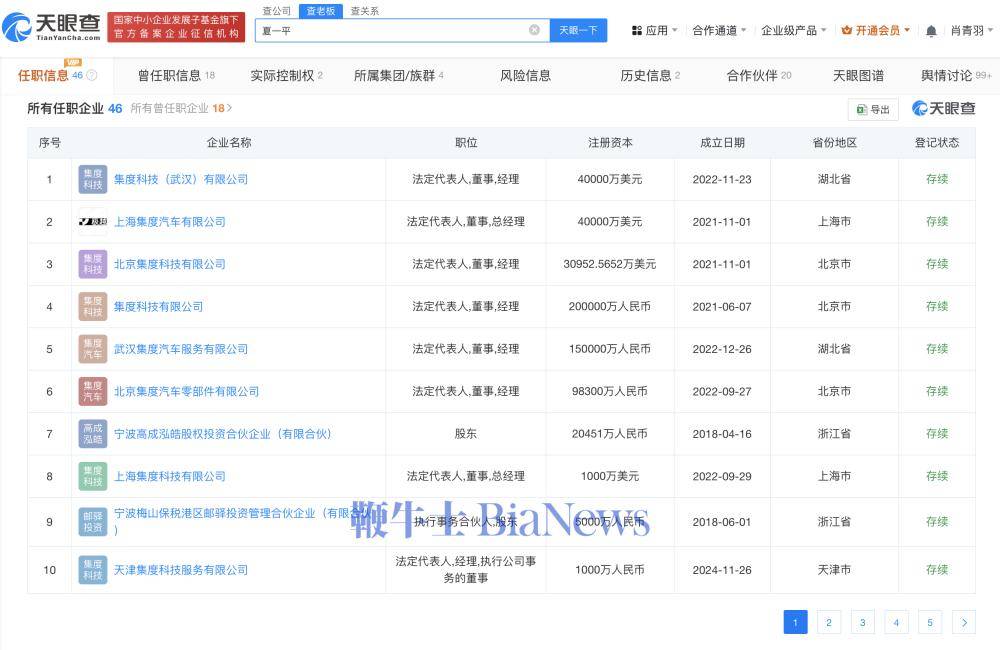Click logo icon of 宁波高成泓皓股权投资合伙企业

[x=92, y=434]
